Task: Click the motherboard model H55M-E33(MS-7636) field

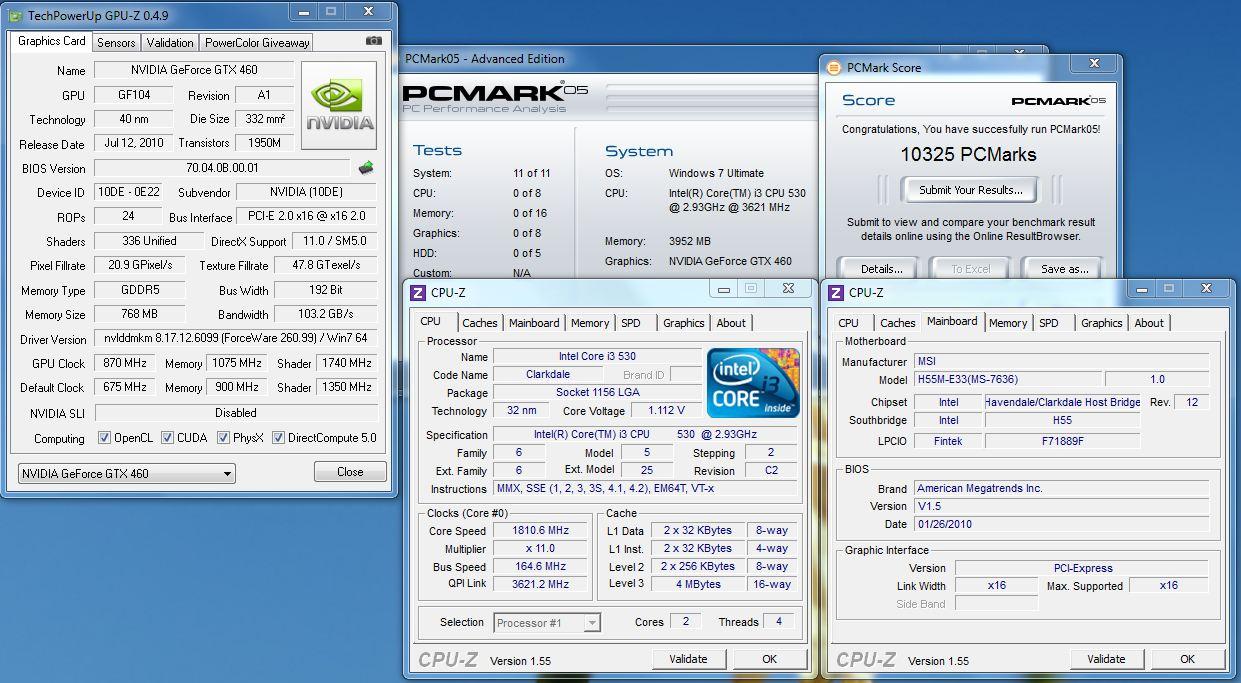Action: [x=1008, y=380]
